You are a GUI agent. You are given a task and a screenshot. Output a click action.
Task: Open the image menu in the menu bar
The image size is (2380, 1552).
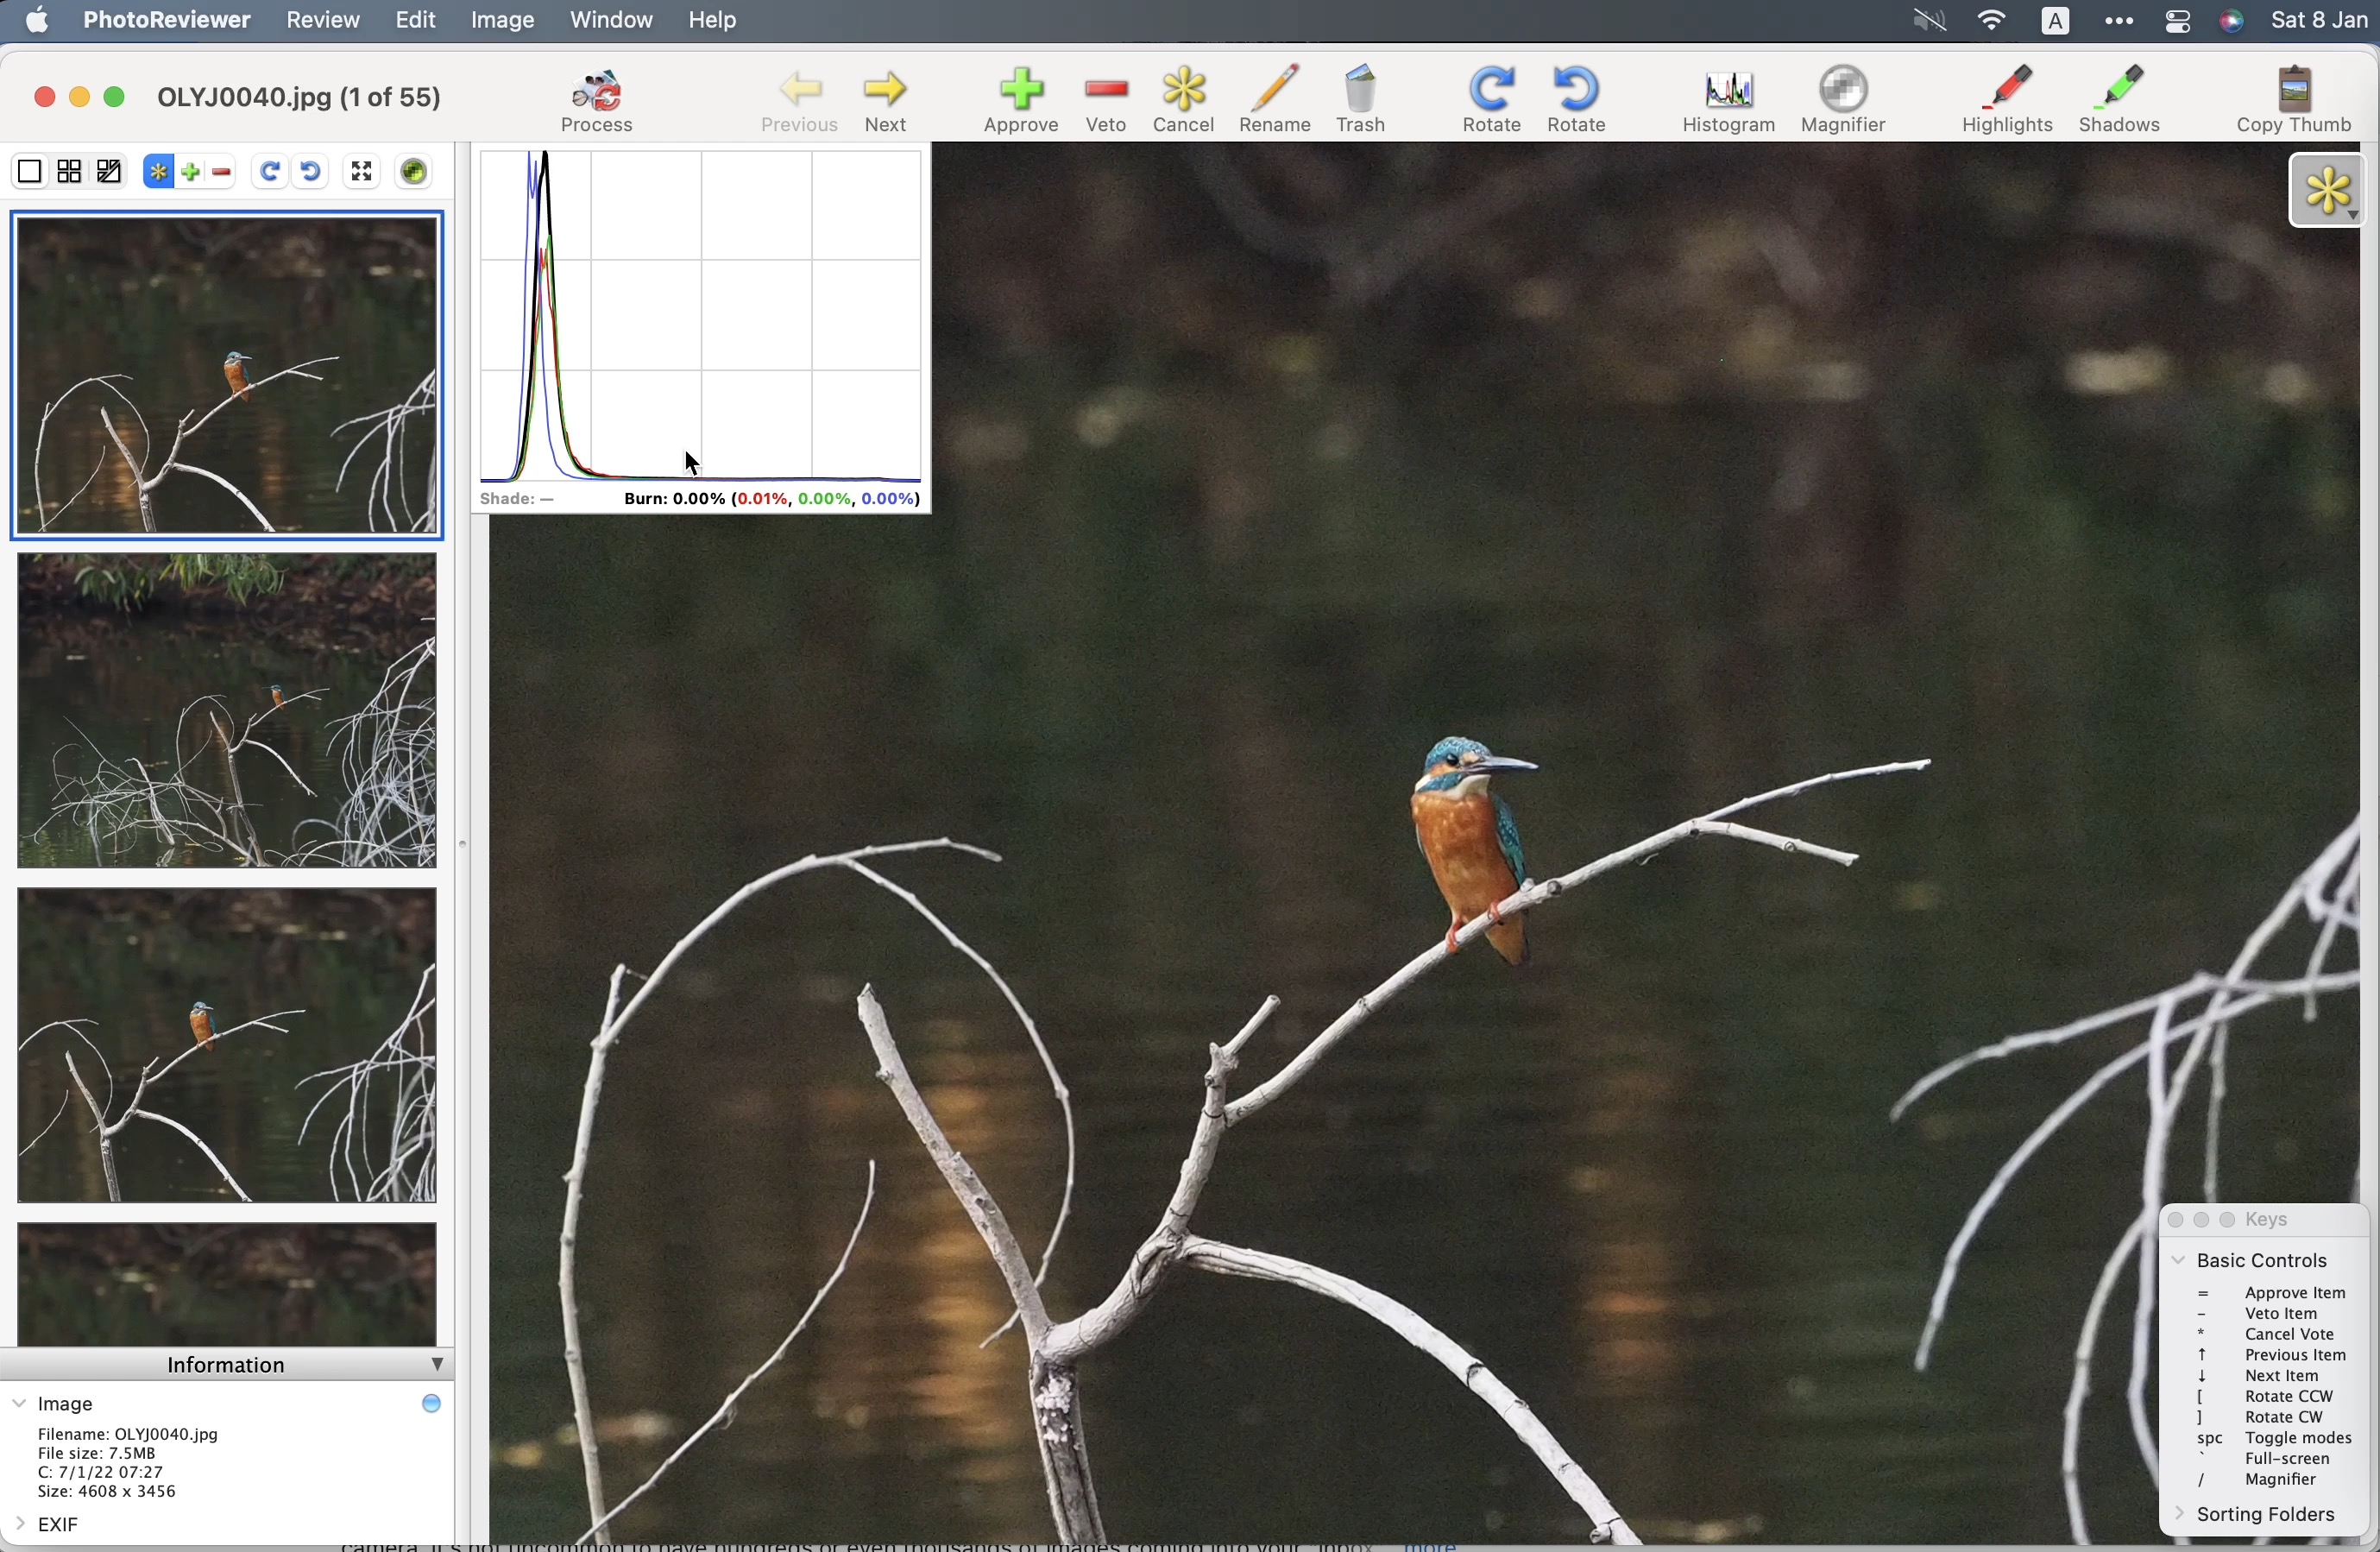502,20
